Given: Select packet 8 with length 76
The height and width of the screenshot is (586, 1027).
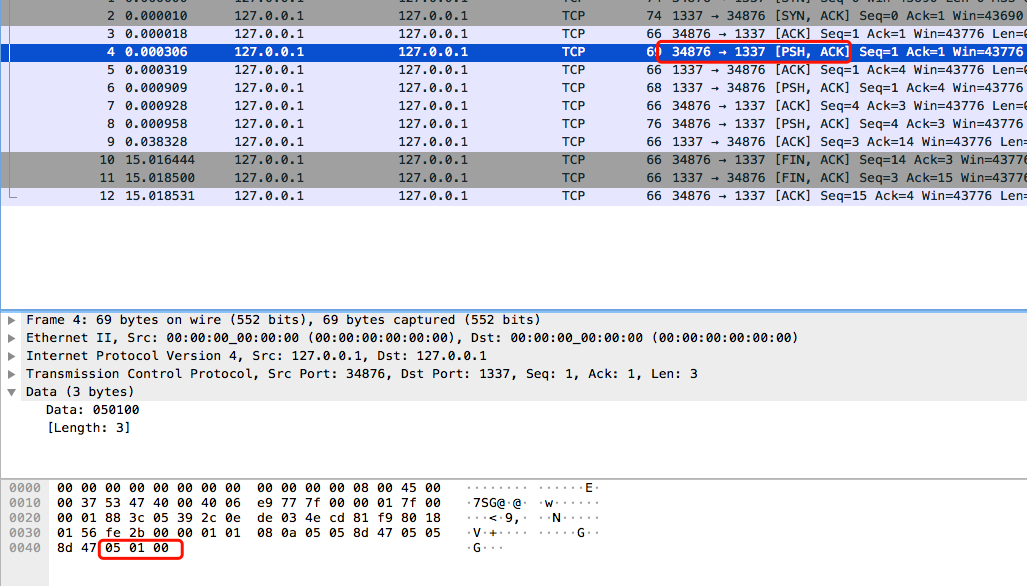Looking at the screenshot, I should pyautogui.click(x=514, y=124).
